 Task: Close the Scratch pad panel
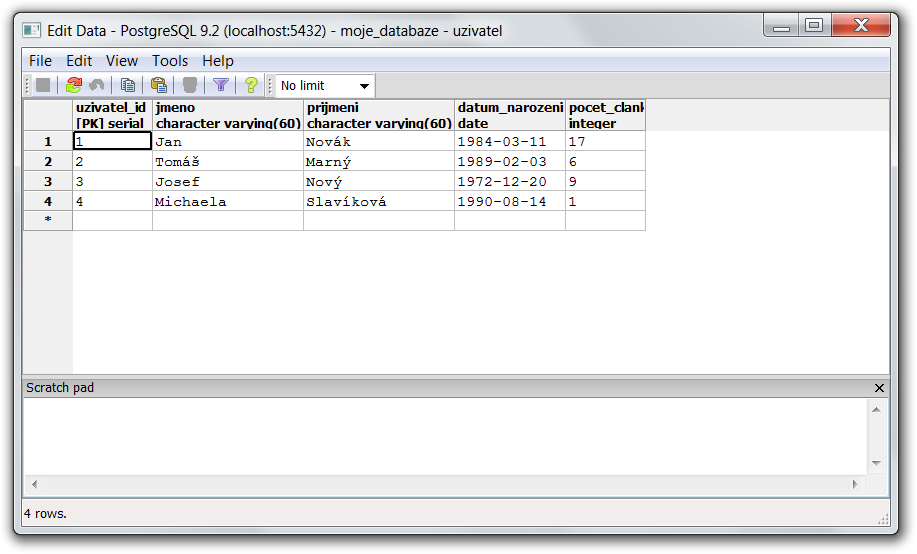tap(879, 388)
